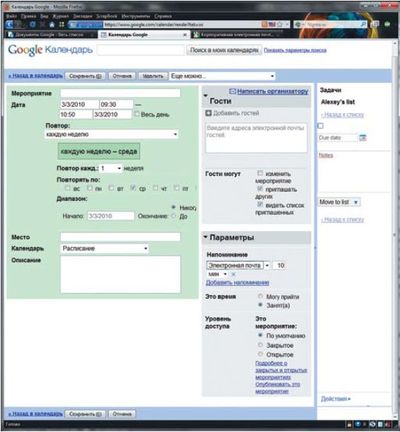The height and width of the screenshot is (432, 400).
Task: Open the Журнал menu
Action: (60, 16)
